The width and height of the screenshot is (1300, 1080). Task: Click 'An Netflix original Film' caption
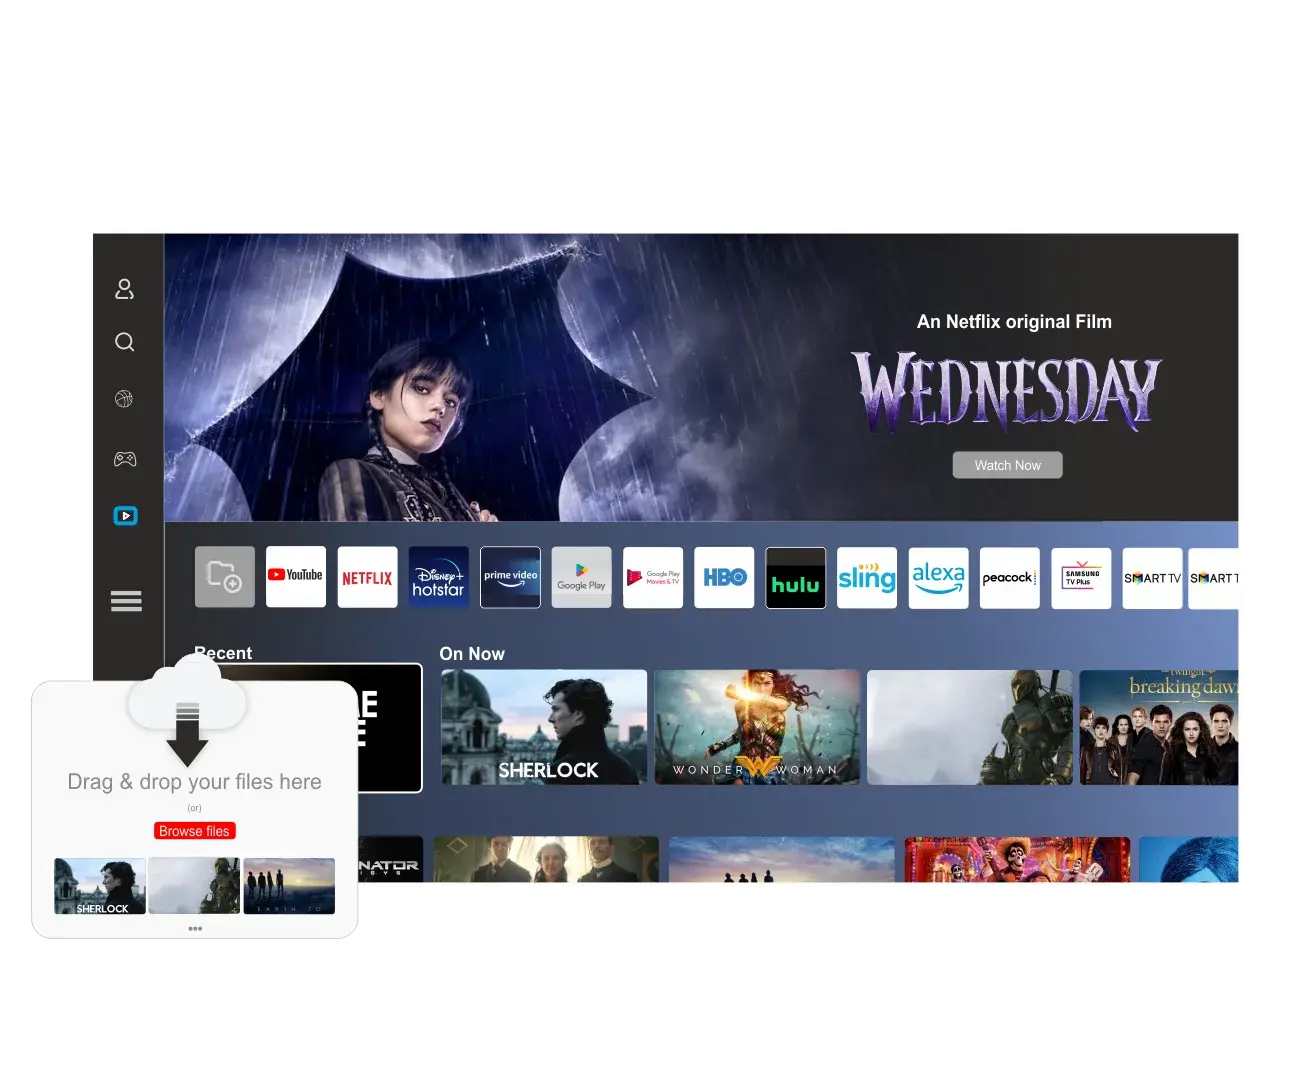click(1014, 321)
